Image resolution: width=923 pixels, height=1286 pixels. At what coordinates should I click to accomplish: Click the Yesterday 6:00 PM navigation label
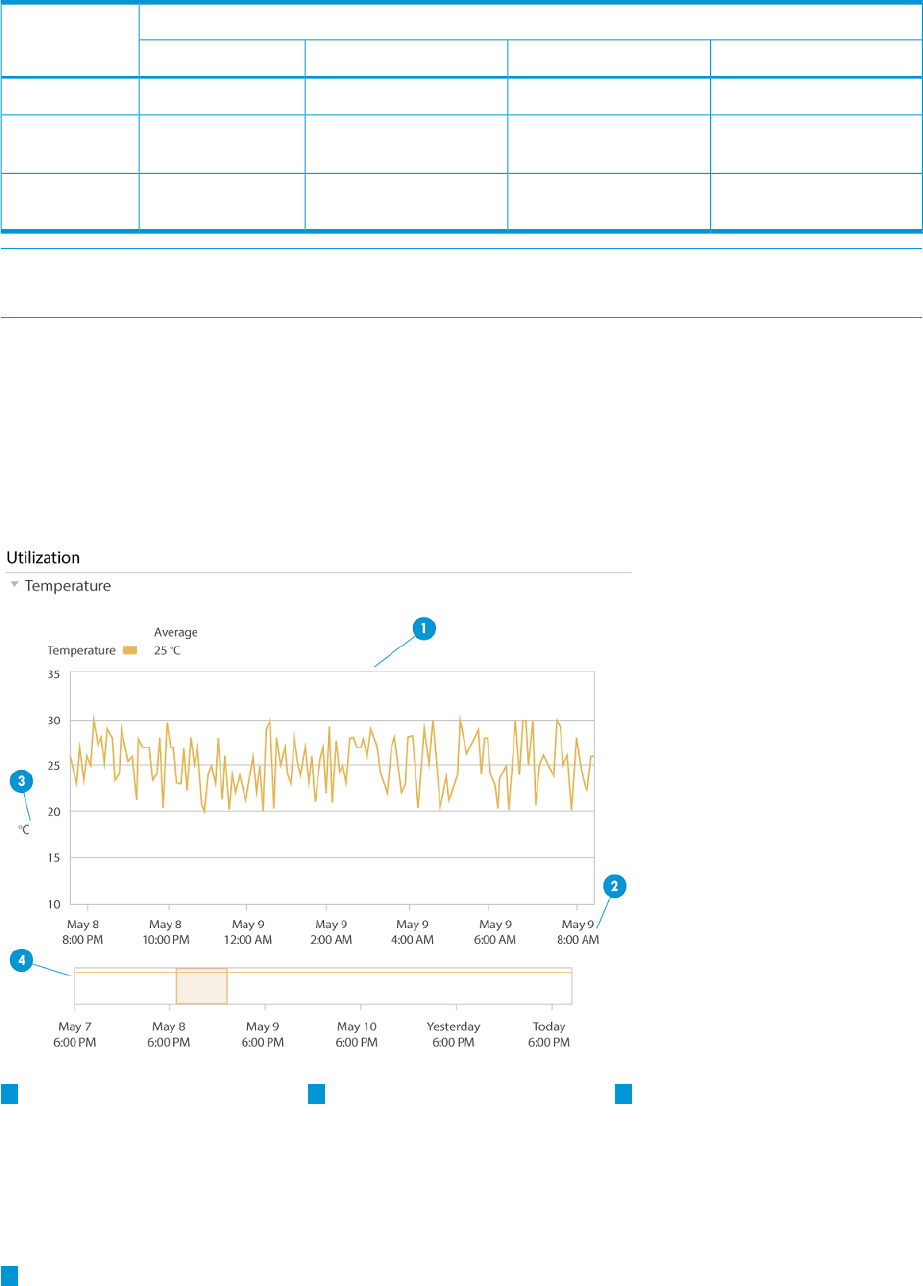click(453, 1034)
